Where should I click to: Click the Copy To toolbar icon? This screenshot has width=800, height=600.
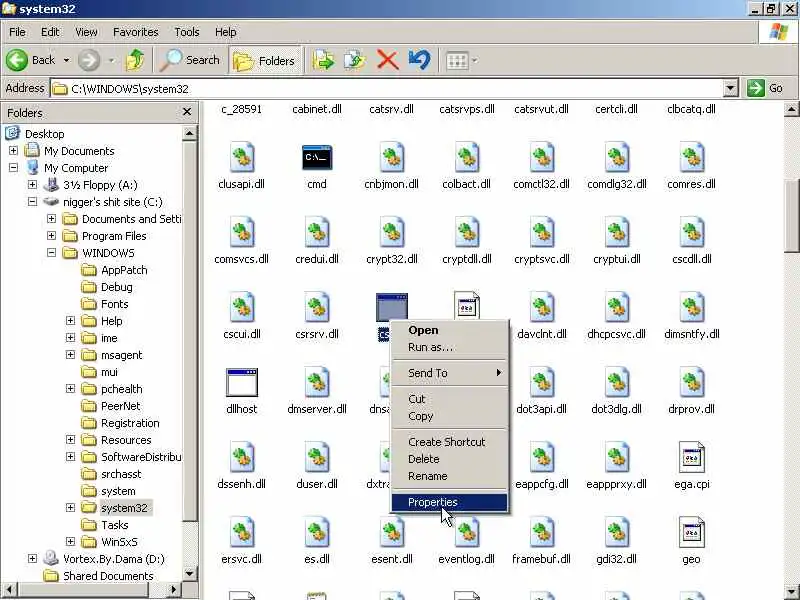355,60
